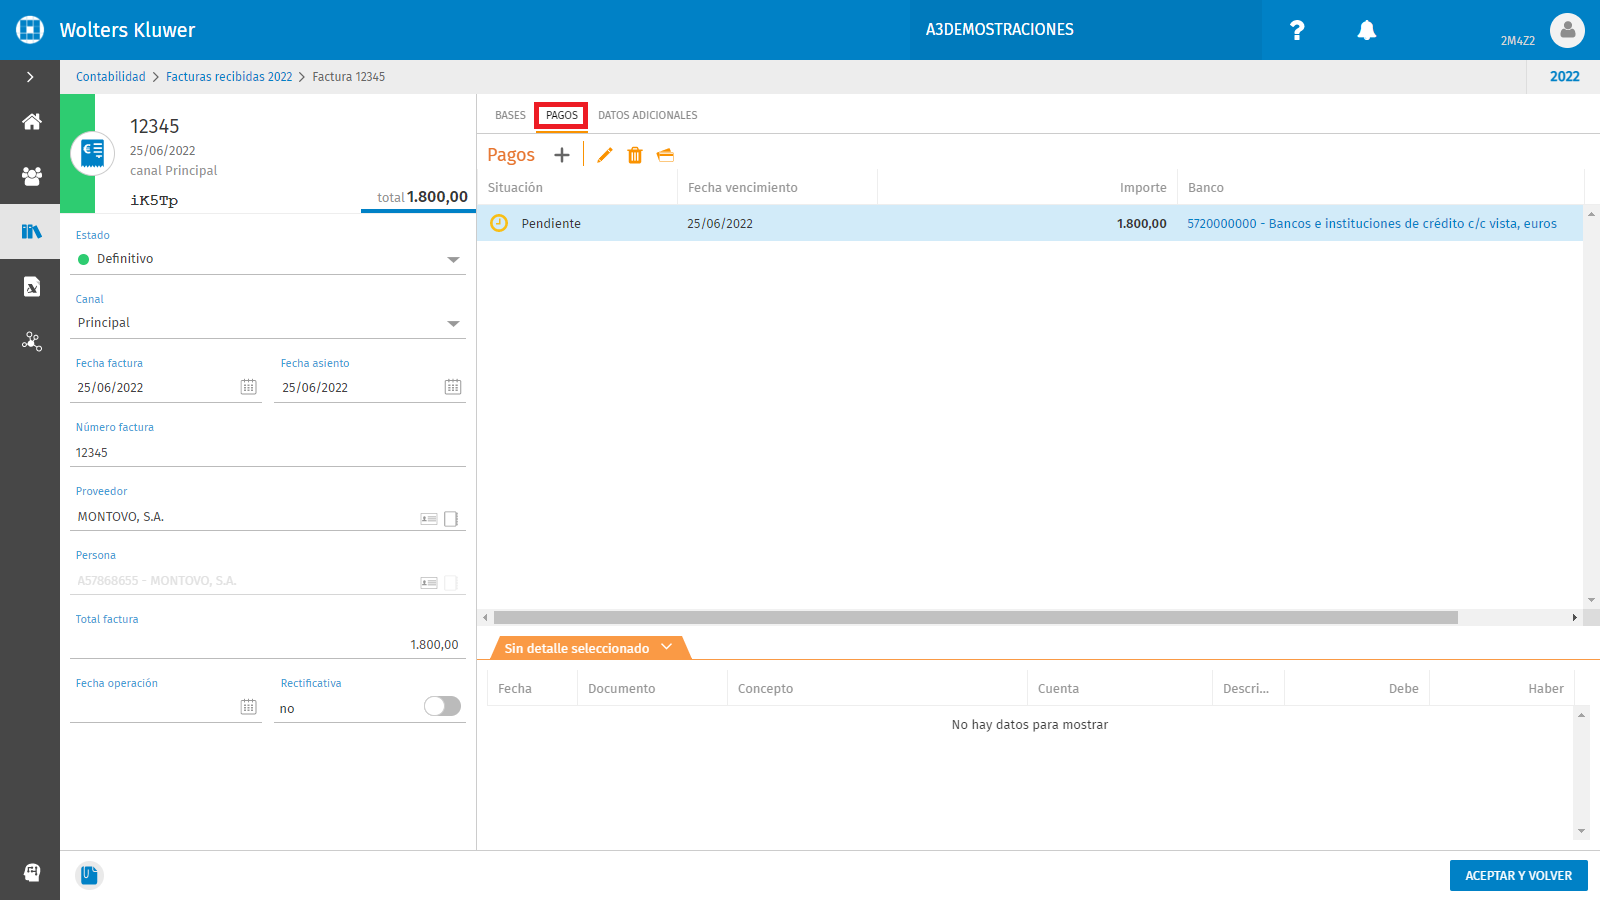Delete the selected payment with trash icon
Screen dimensions: 1600x900
pos(635,155)
